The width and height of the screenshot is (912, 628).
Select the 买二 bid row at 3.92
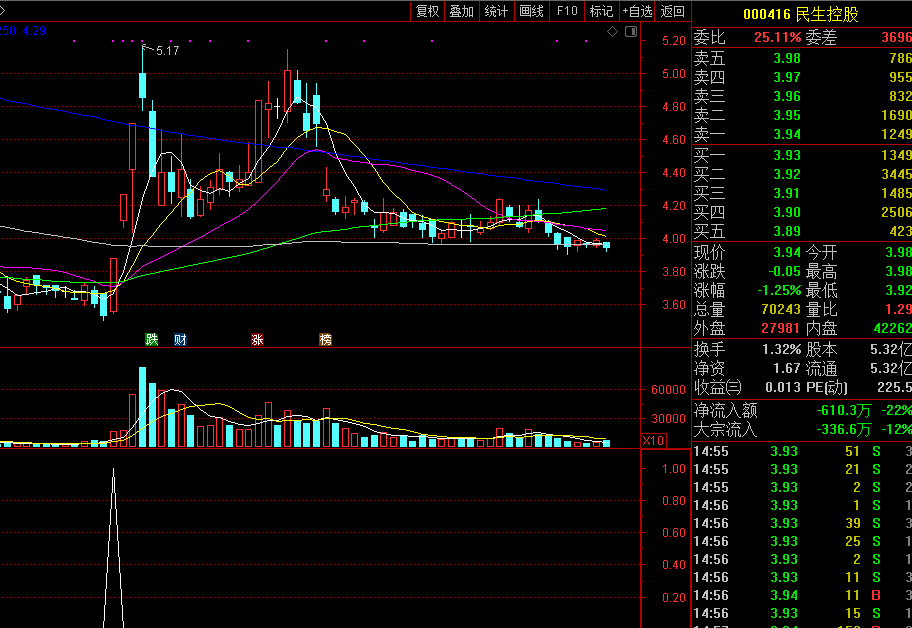click(x=802, y=174)
